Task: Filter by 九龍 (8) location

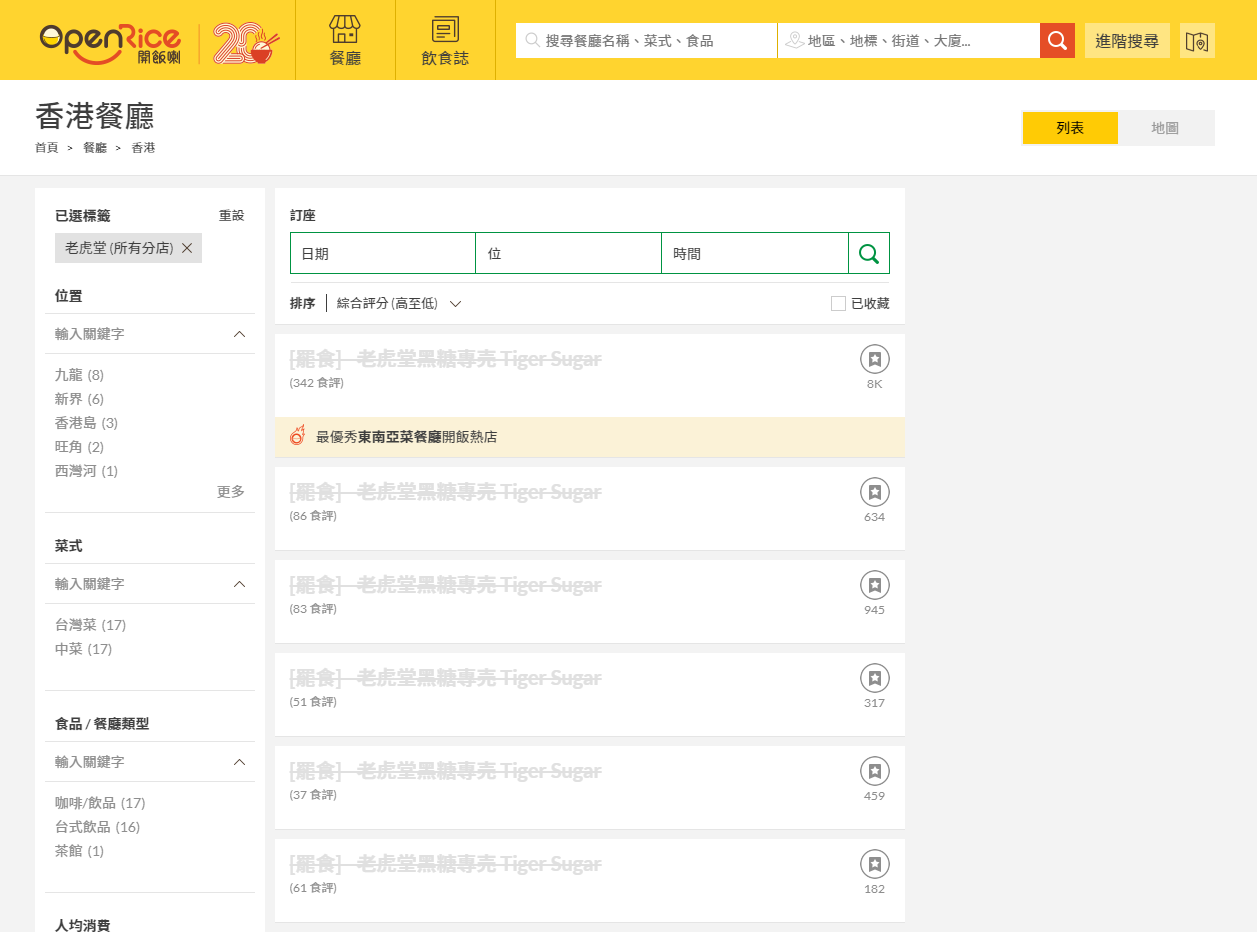Action: pos(79,375)
